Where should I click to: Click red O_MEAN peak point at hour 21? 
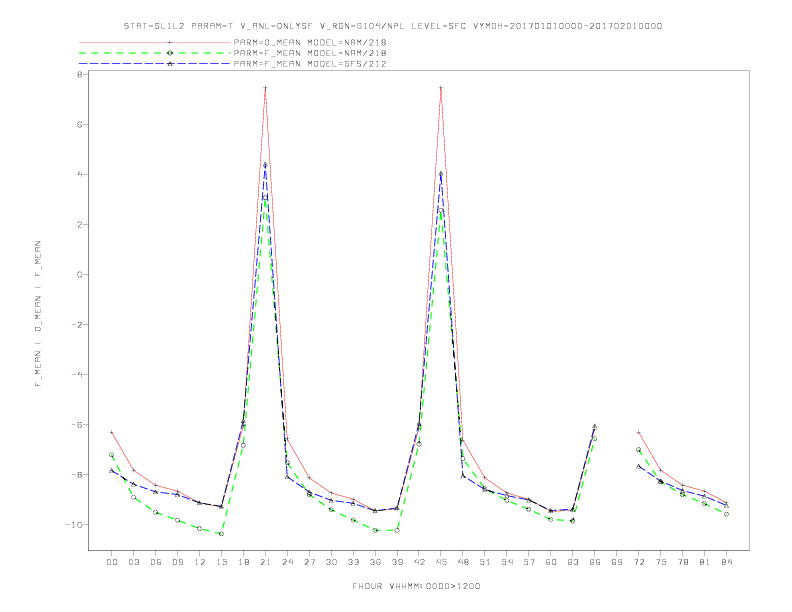coord(265,88)
